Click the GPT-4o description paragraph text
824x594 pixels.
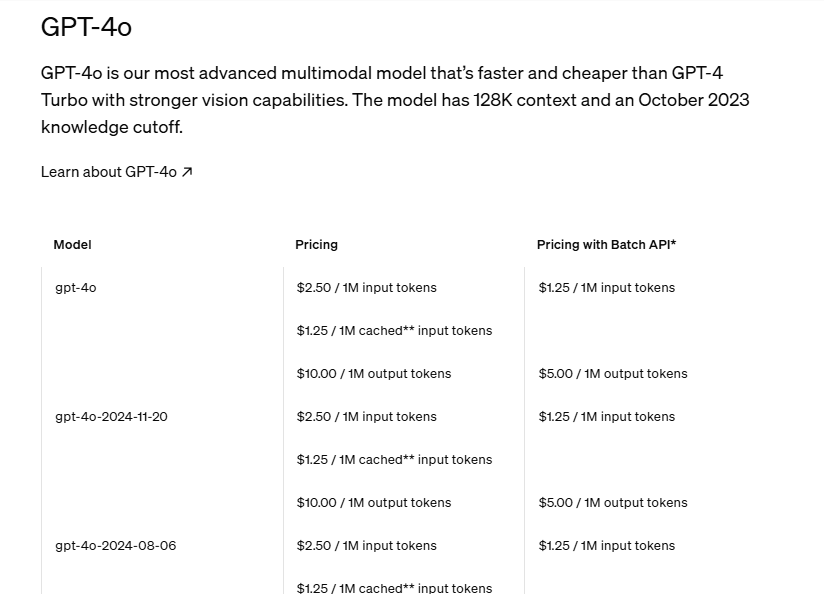coord(395,100)
